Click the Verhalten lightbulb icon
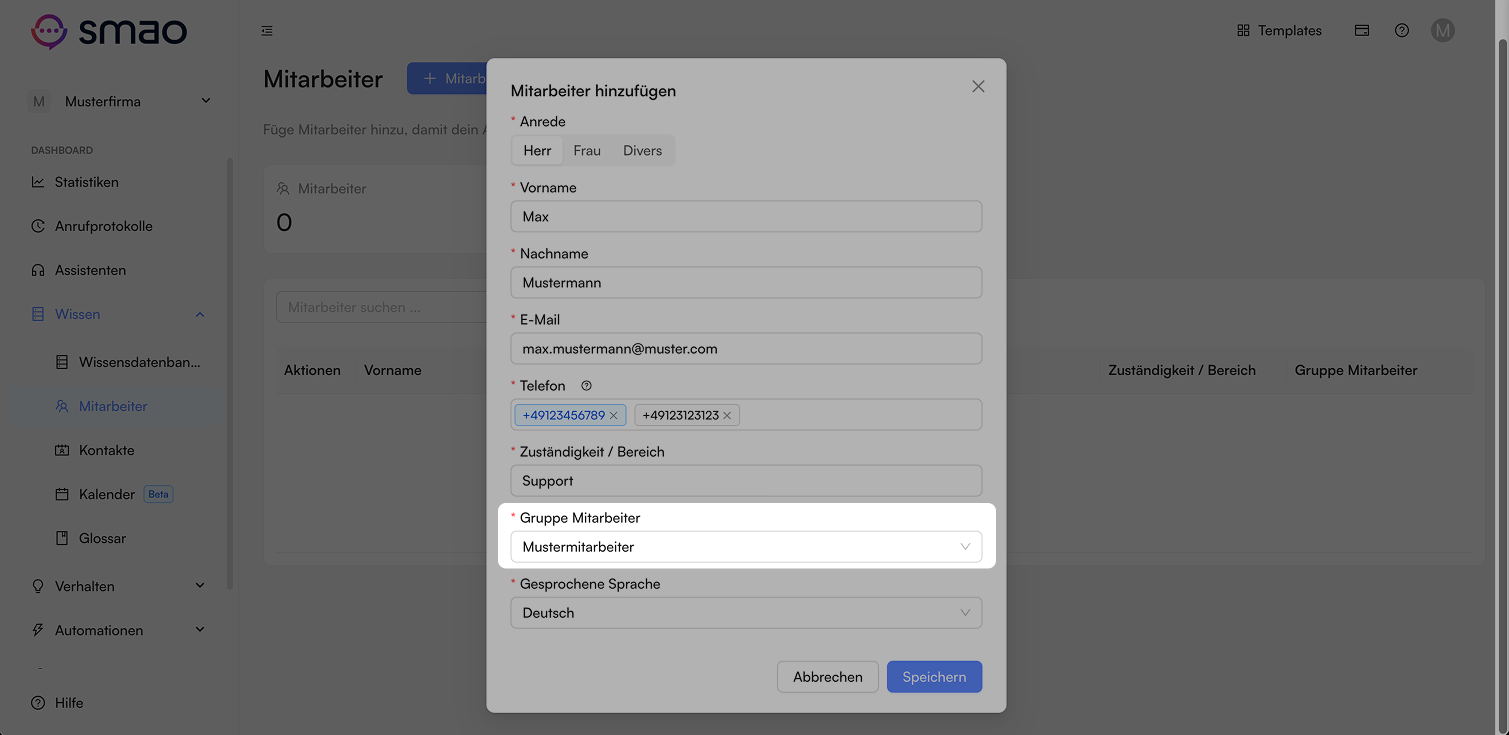 tap(38, 586)
